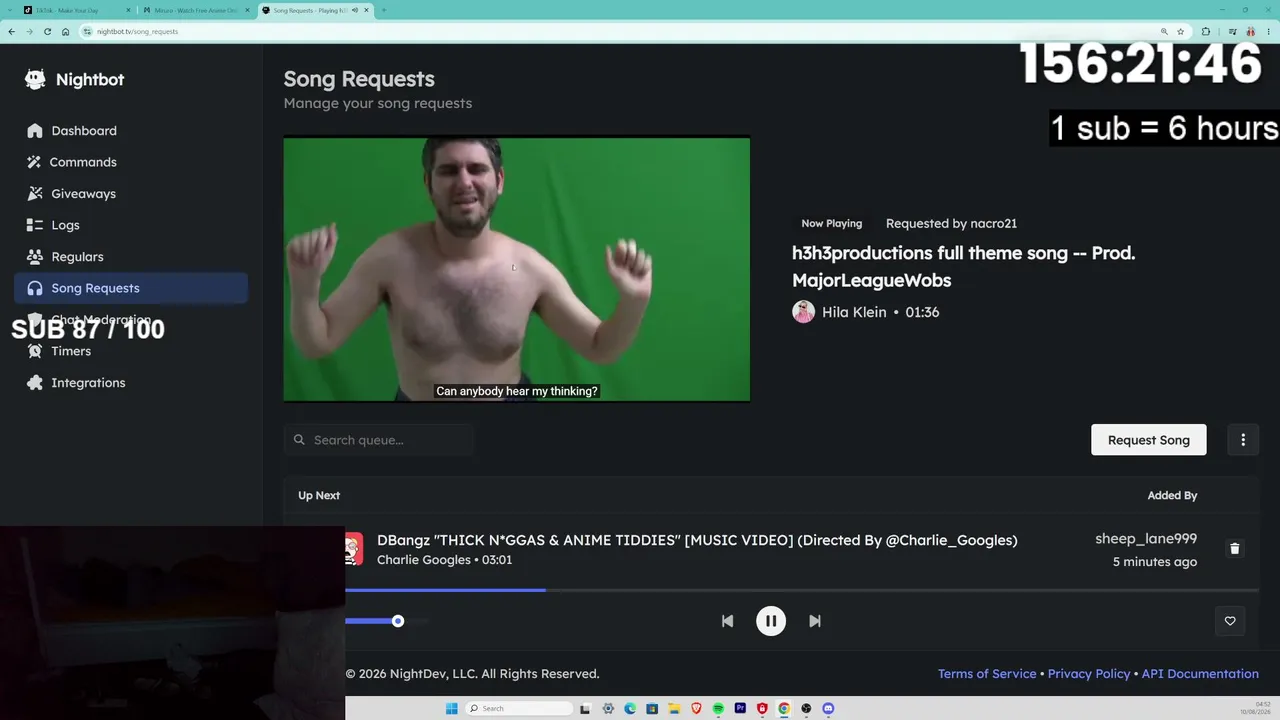
Task: Reload the Nightbot page
Action: (47, 31)
